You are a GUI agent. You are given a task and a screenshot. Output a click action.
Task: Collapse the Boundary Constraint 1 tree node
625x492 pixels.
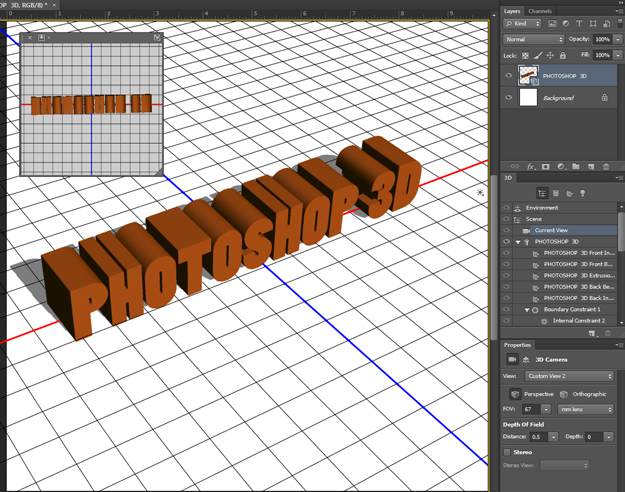click(x=526, y=310)
